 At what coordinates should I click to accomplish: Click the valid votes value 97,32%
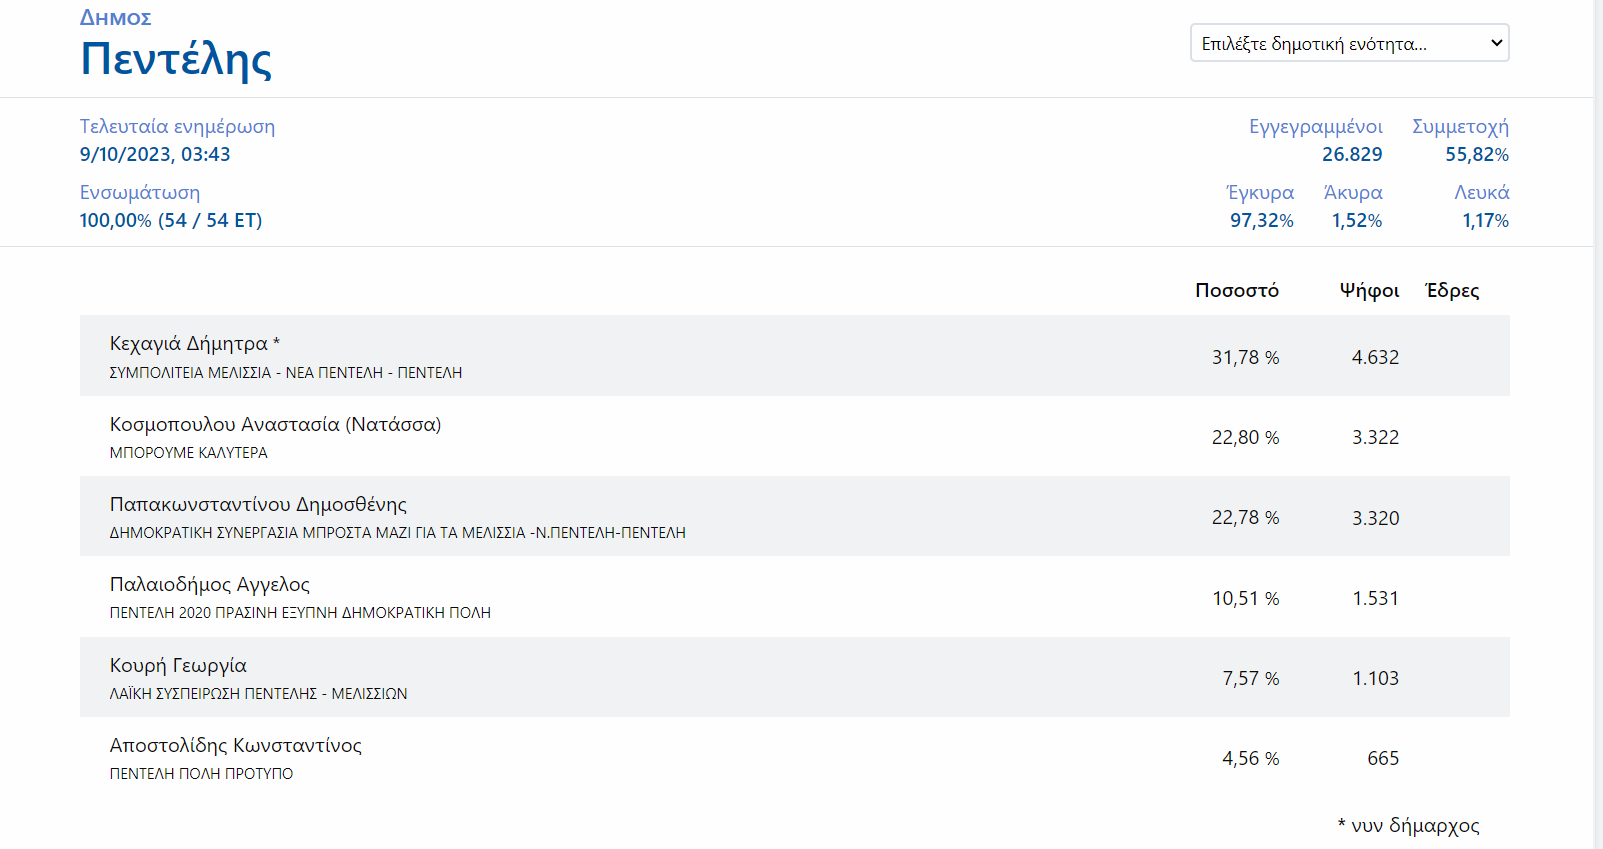(1262, 221)
